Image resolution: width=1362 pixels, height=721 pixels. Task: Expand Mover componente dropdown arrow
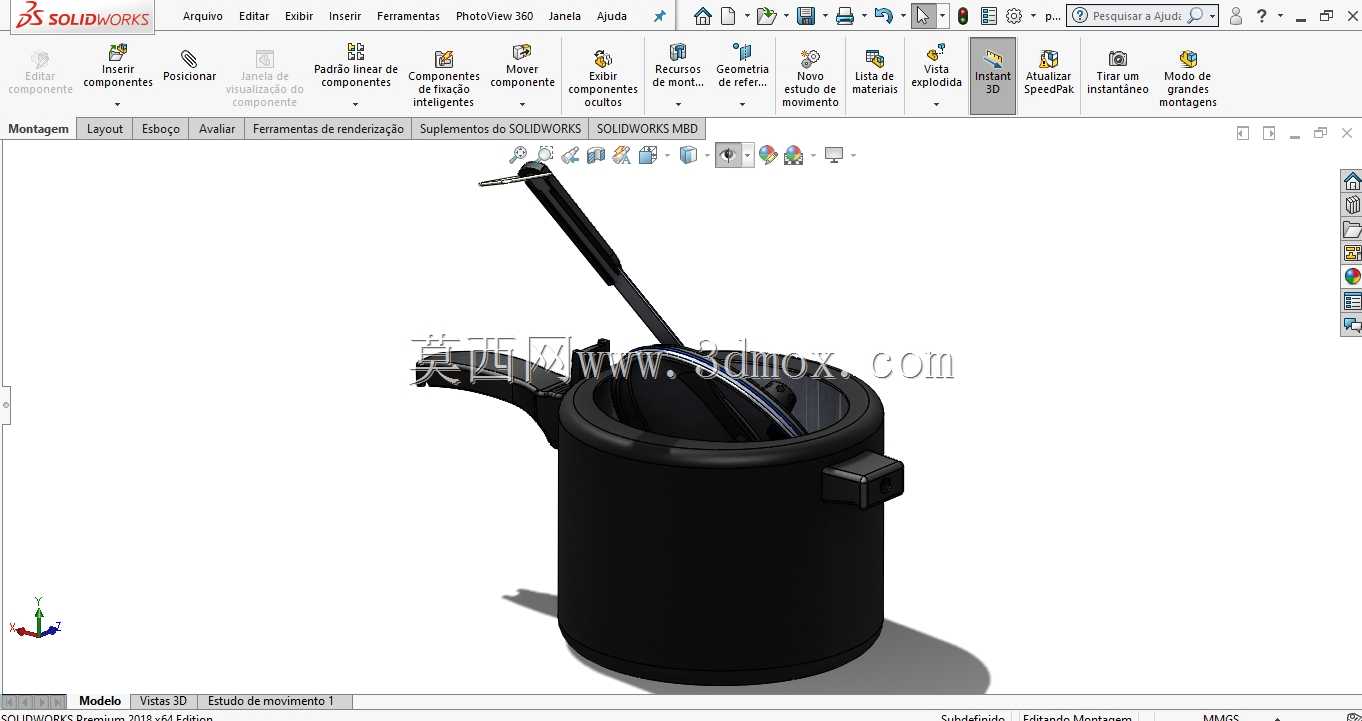point(522,104)
